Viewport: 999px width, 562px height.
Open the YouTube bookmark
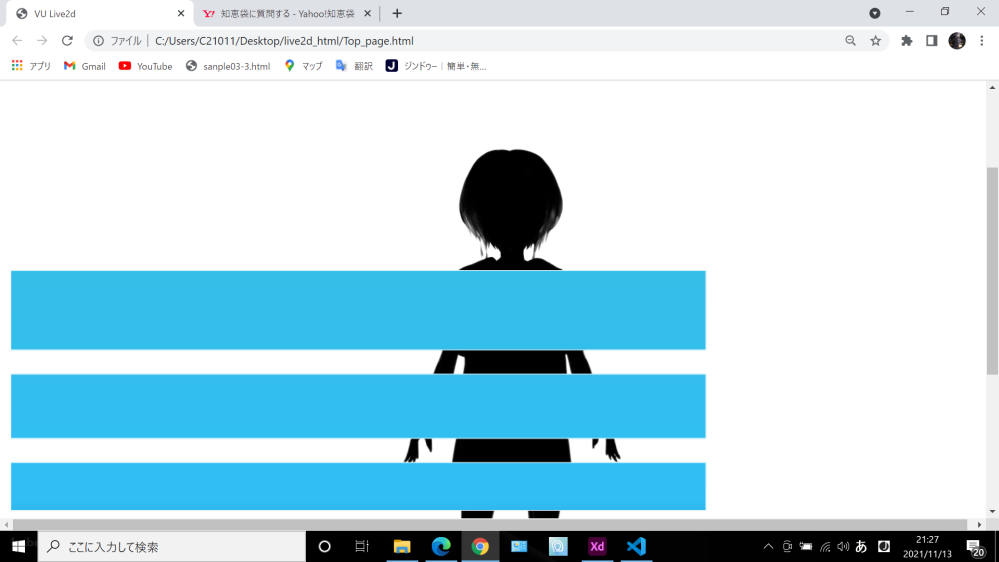tap(145, 66)
